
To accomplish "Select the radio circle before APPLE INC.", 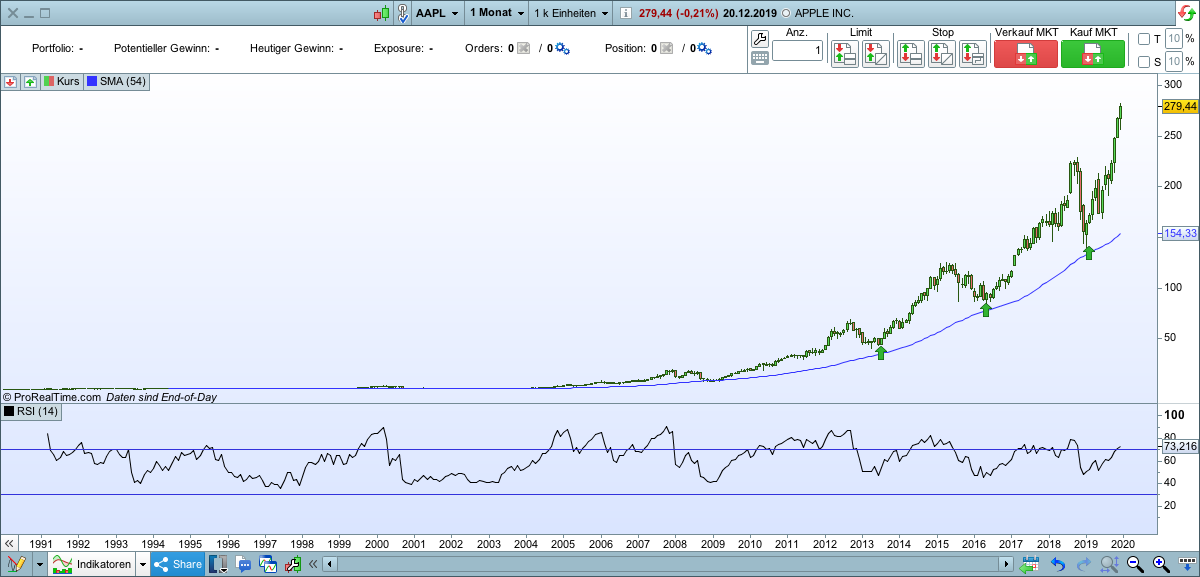I will point(786,13).
